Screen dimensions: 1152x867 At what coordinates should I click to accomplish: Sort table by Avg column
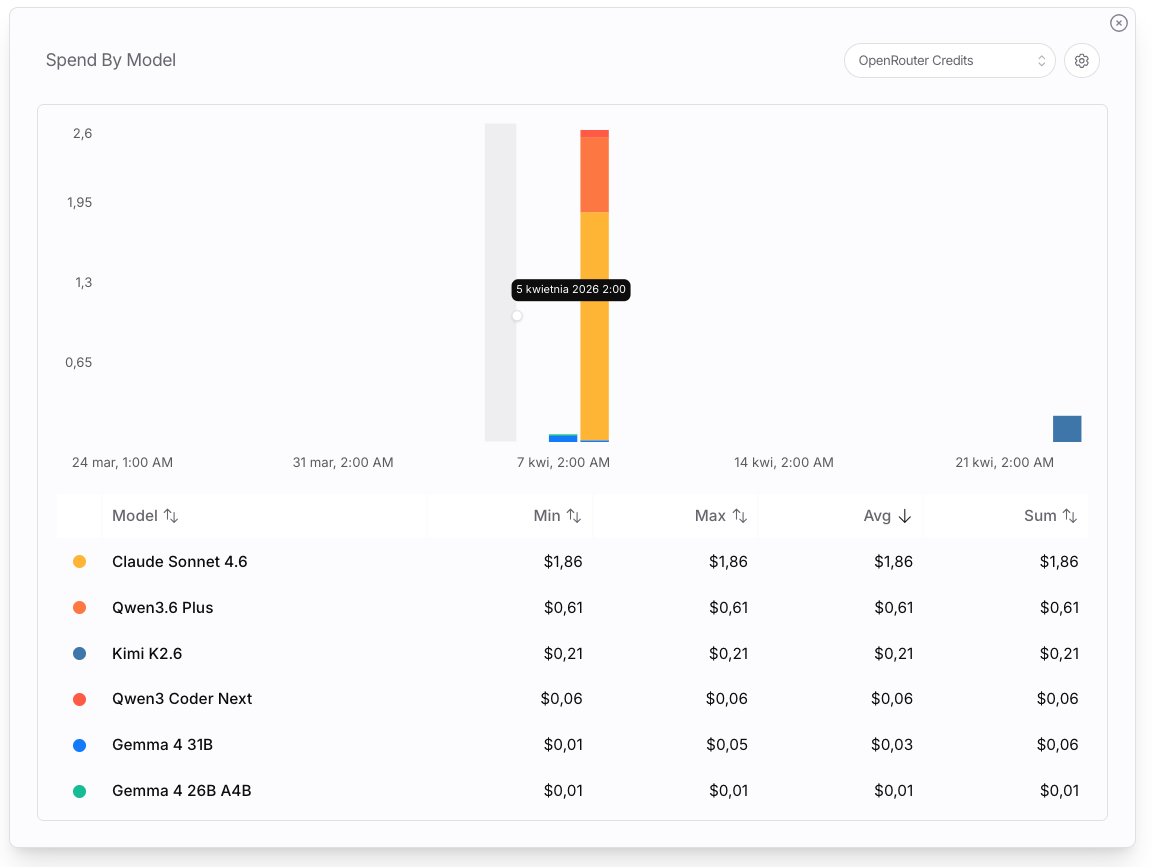coord(887,516)
